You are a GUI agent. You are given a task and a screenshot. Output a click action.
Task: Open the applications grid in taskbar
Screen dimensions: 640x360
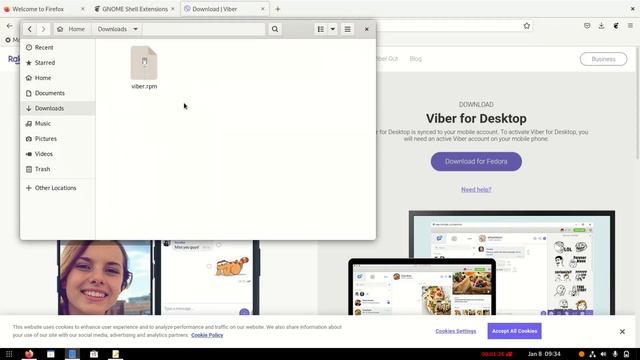tap(9, 354)
